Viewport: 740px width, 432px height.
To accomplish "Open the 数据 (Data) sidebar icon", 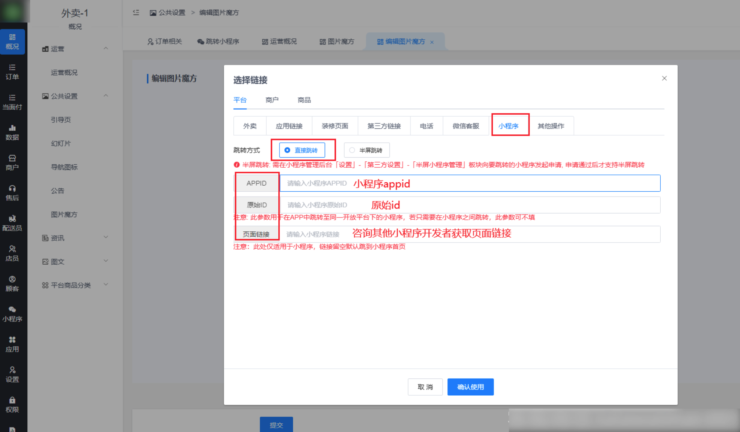I will (x=12, y=131).
